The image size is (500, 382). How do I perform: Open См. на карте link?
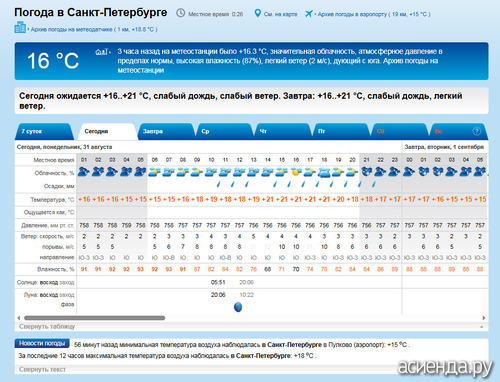[x=280, y=14]
